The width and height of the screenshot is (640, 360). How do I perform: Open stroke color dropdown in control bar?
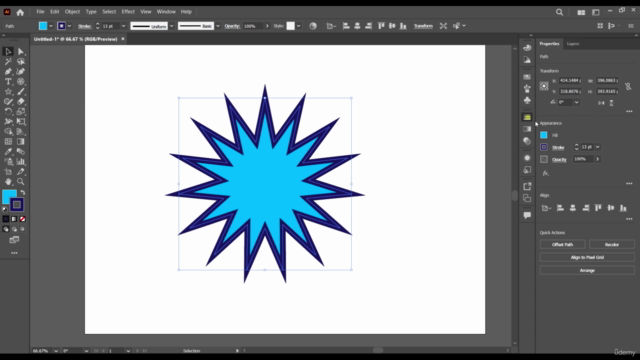(69, 26)
